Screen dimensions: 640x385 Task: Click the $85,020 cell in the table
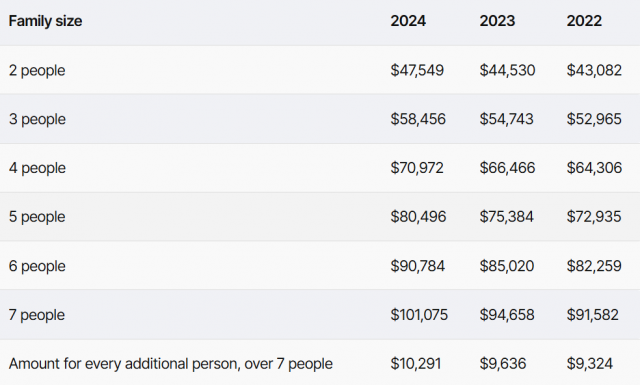[507, 266]
